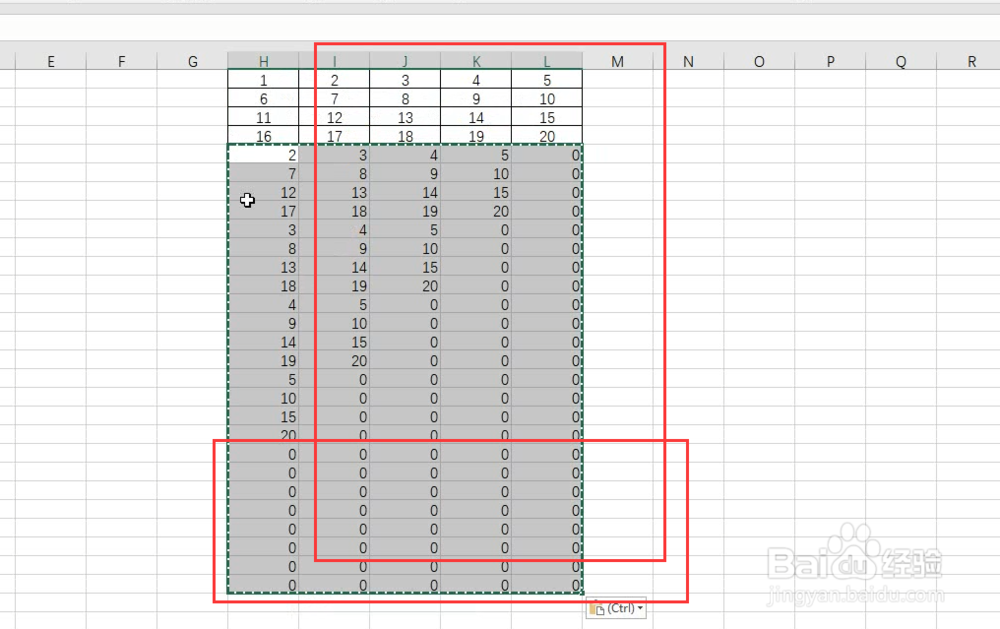Select the cell with 4 in column K

click(476, 80)
